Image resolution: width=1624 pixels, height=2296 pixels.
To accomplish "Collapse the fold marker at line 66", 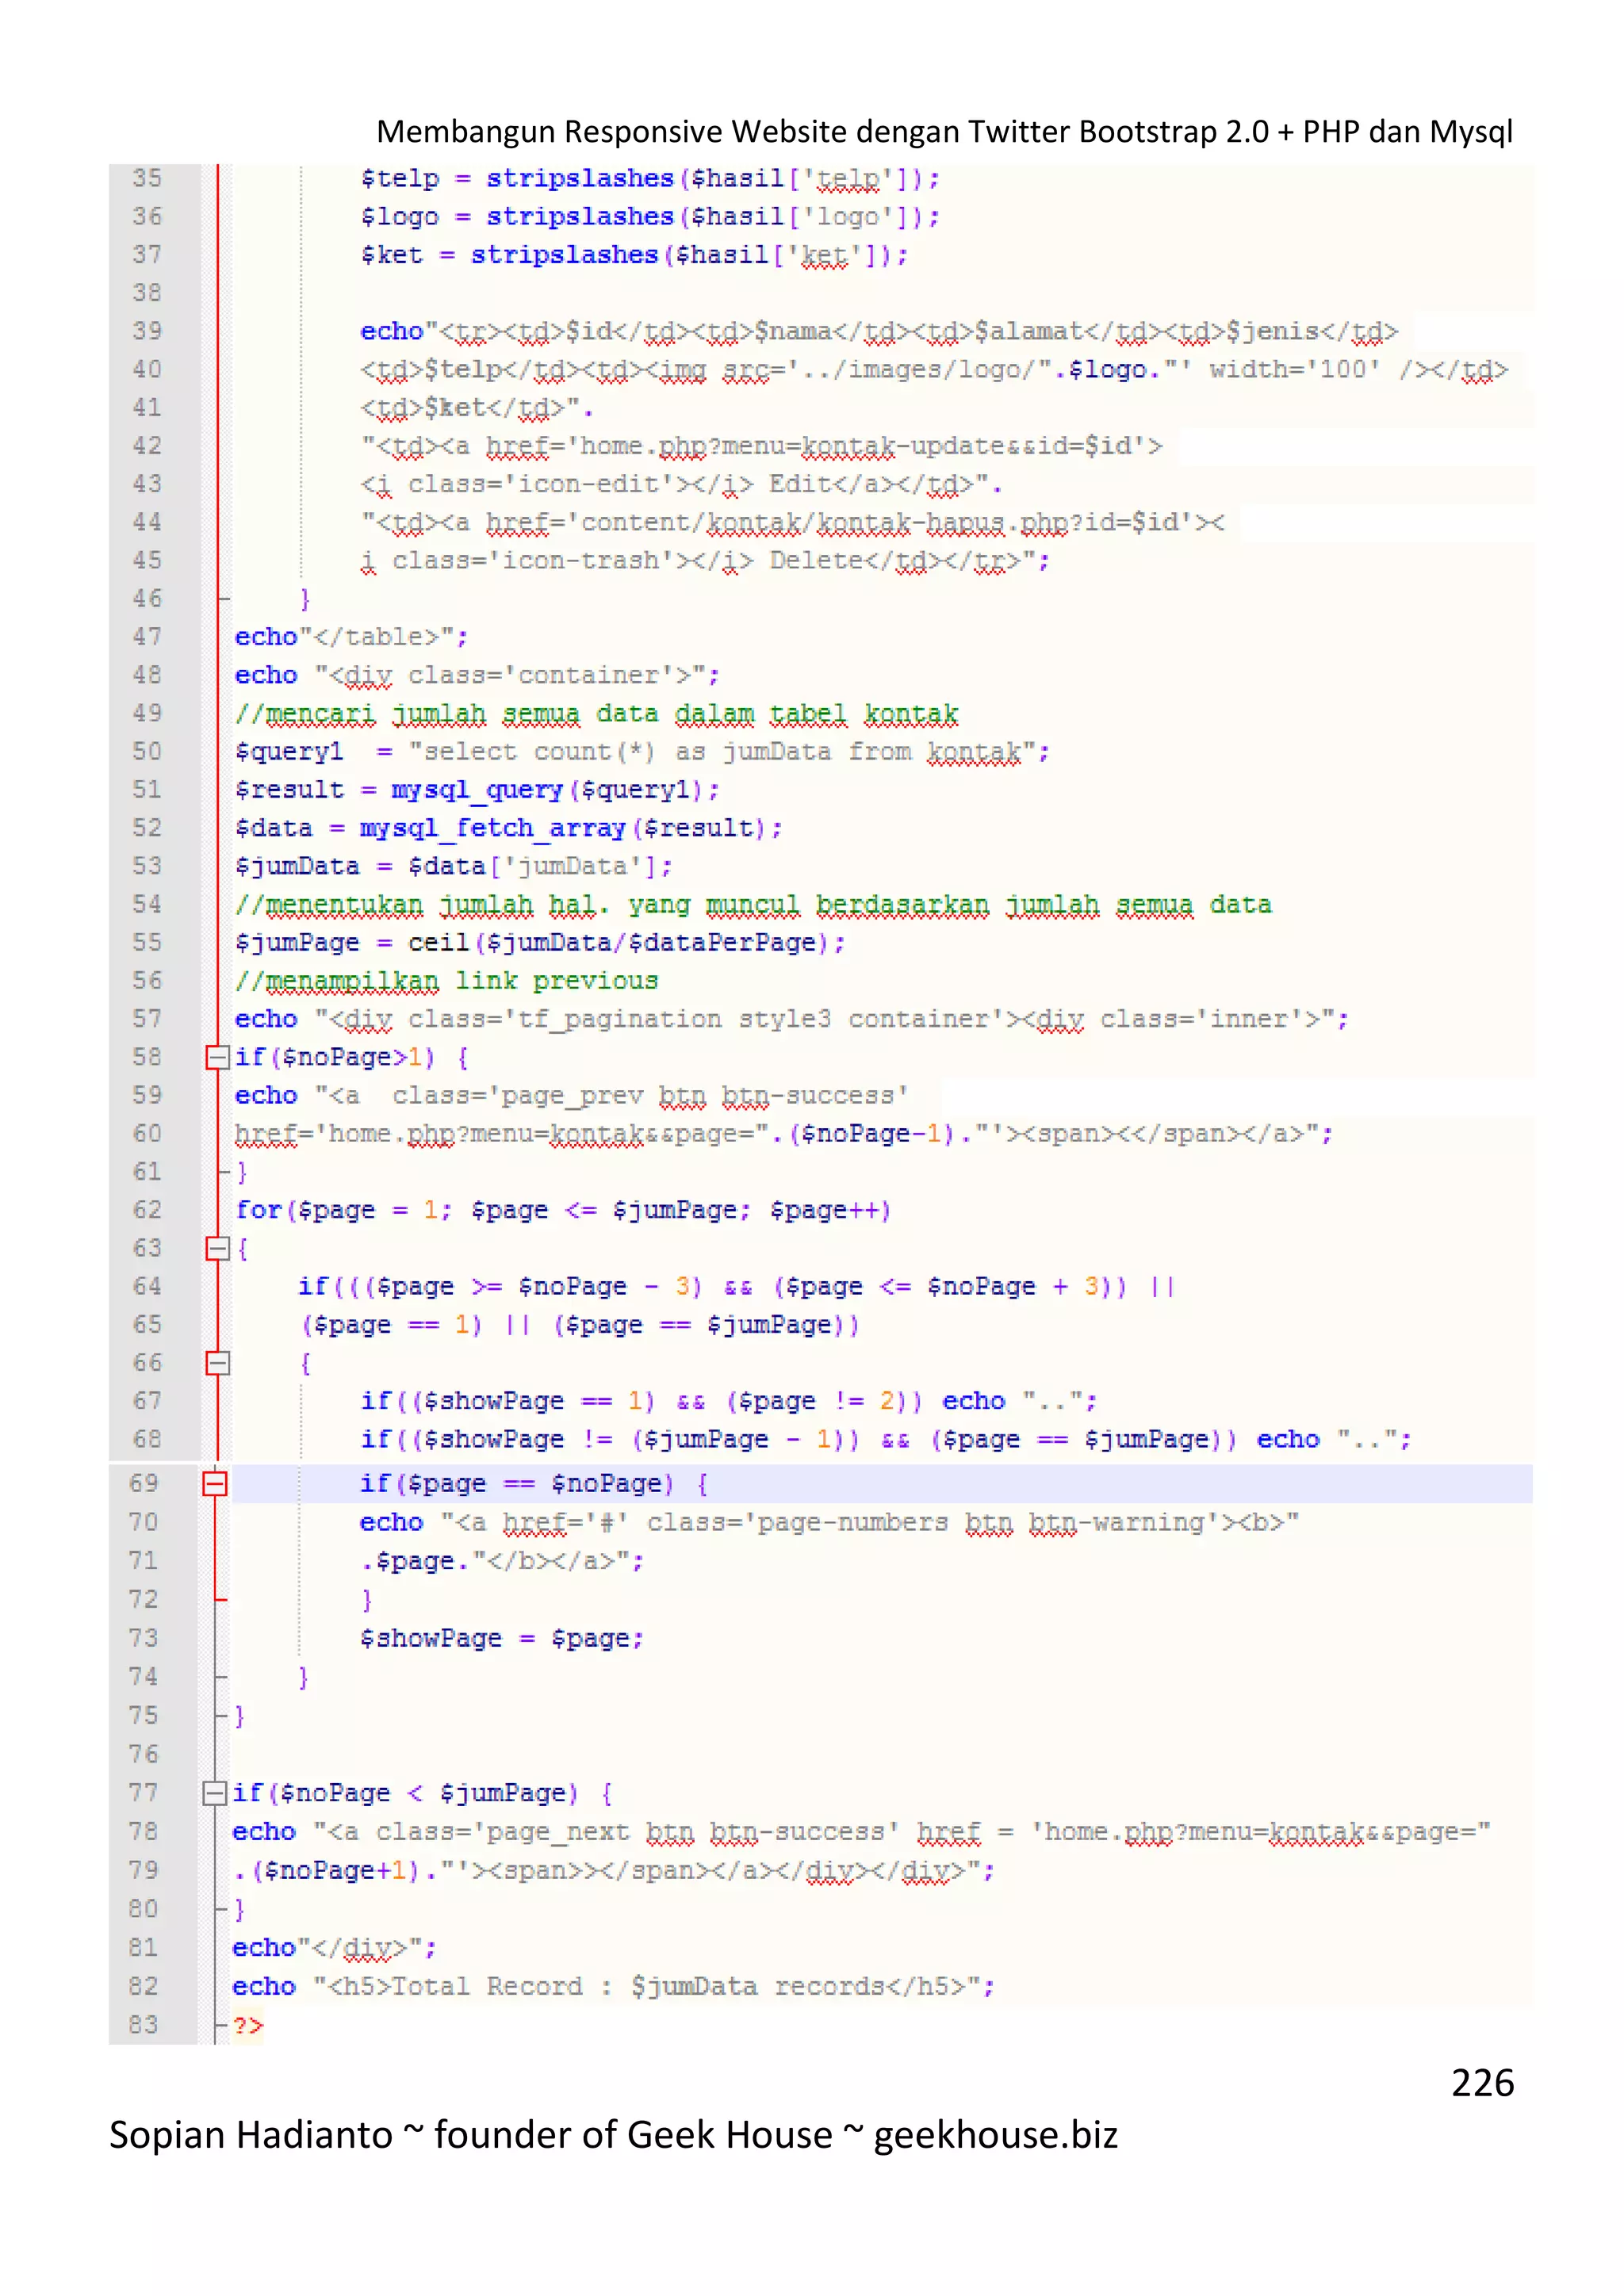I will click(x=217, y=1363).
